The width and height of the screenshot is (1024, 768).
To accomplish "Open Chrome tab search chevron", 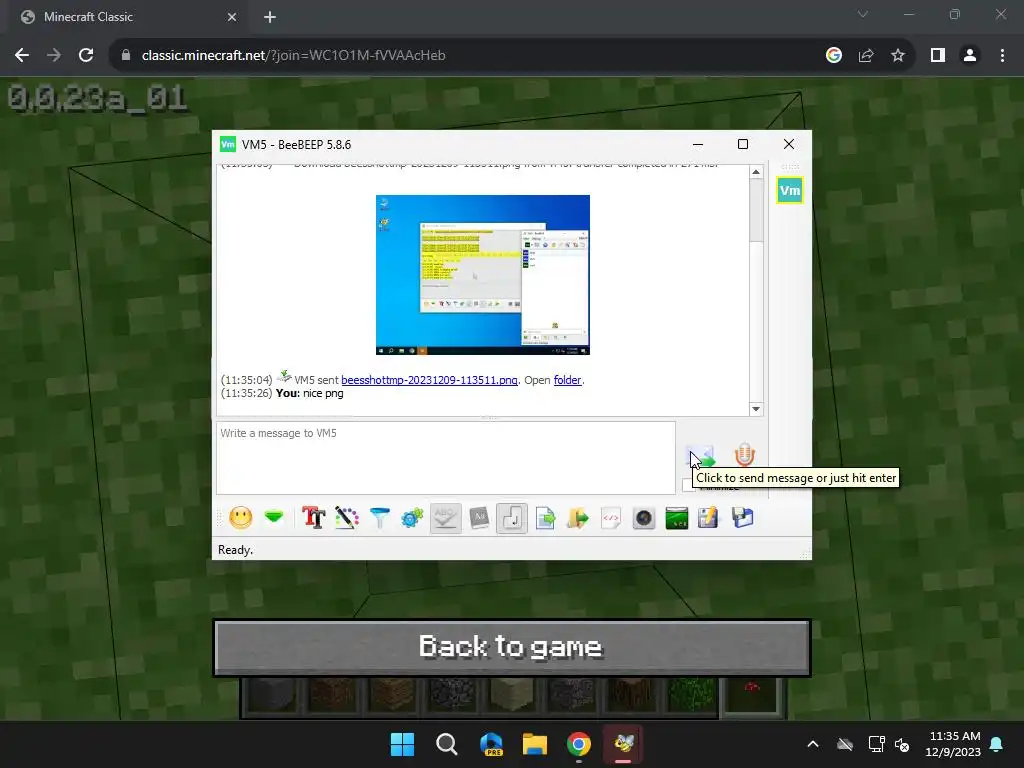I will (x=863, y=14).
